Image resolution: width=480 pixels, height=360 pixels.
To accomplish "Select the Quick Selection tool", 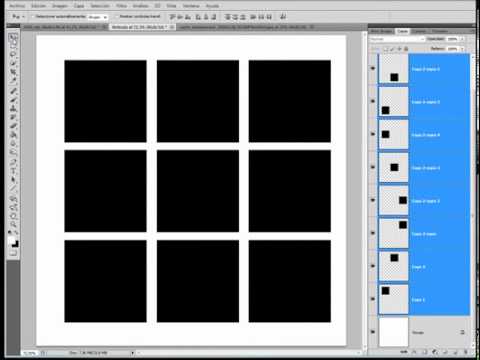I will pyautogui.click(x=13, y=63).
